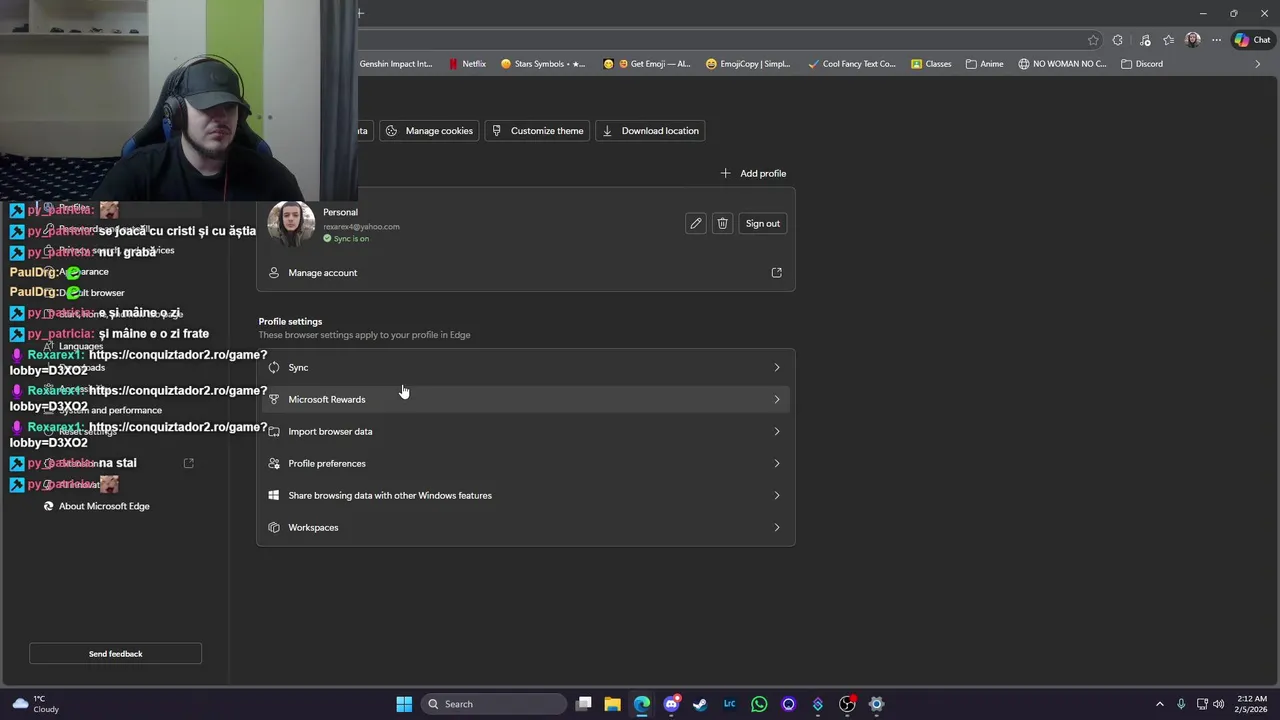Screen dimensions: 1280x720
Task: Open the Stars Symbols bookmark
Action: pos(543,64)
